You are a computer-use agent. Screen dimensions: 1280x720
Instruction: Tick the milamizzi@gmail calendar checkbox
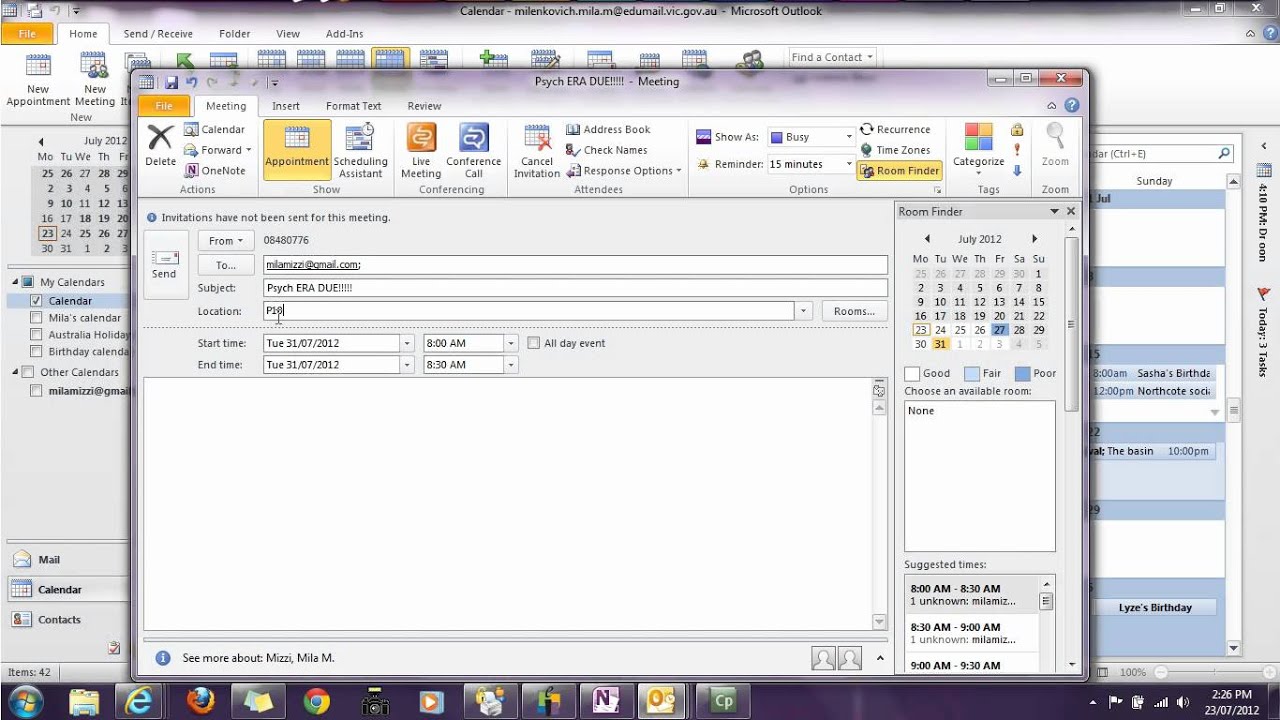(x=36, y=391)
